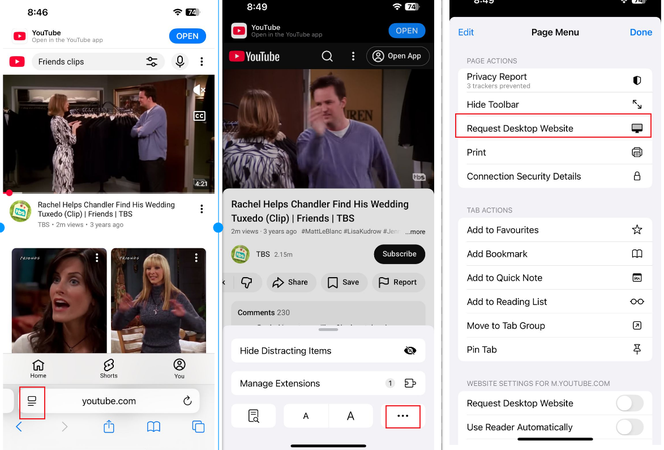Report the video
664x450 pixels.
pos(398,282)
